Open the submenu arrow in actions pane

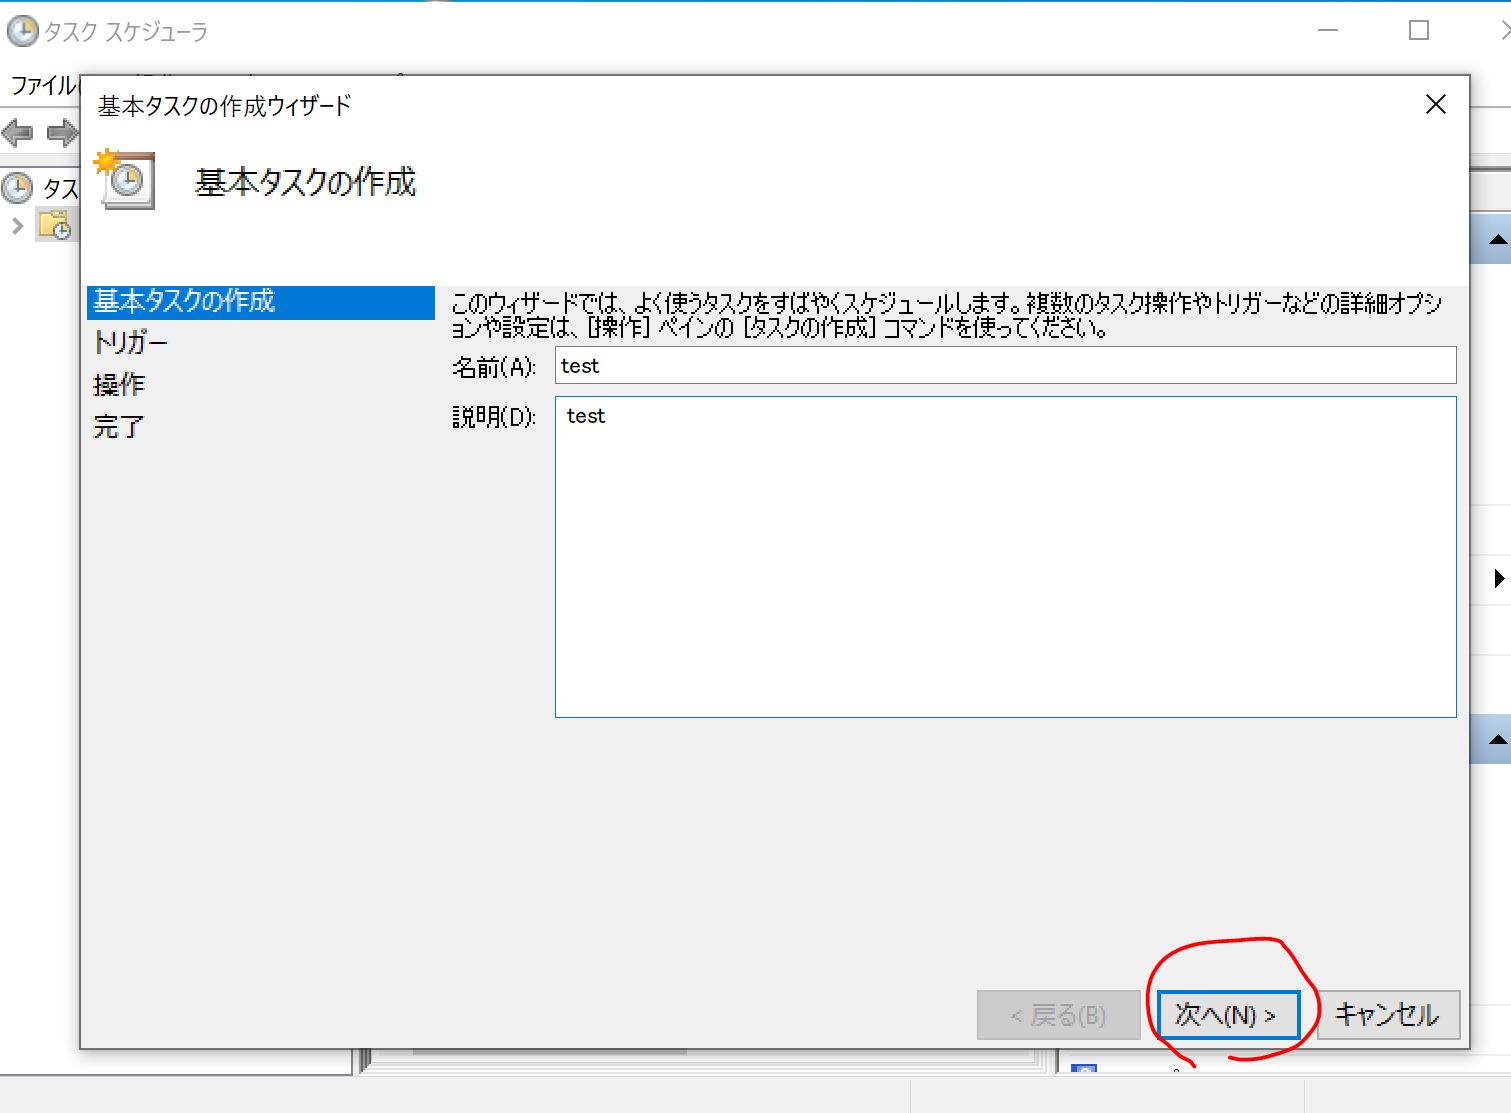pos(1498,579)
